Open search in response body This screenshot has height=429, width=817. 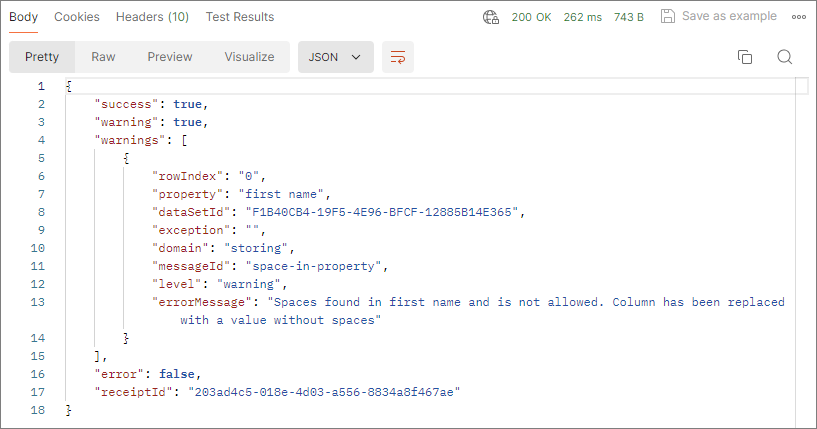[x=784, y=57]
